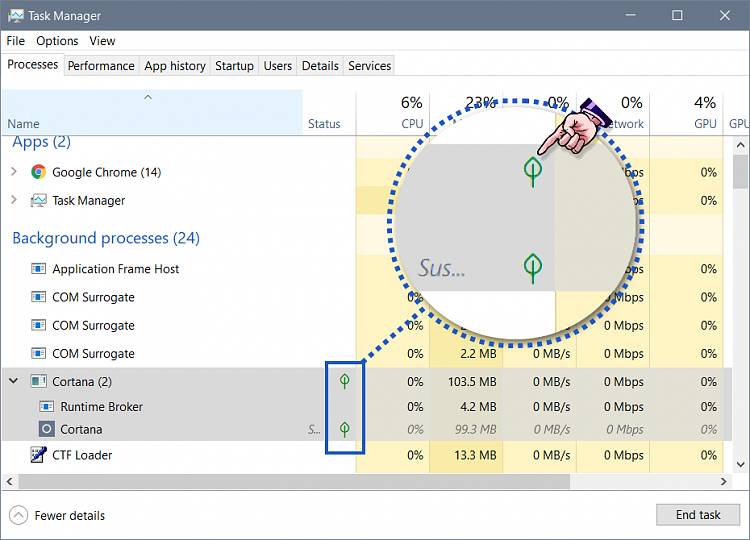The image size is (750, 540).
Task: Click the Cortana circle icon in child row
Action: click(x=47, y=429)
